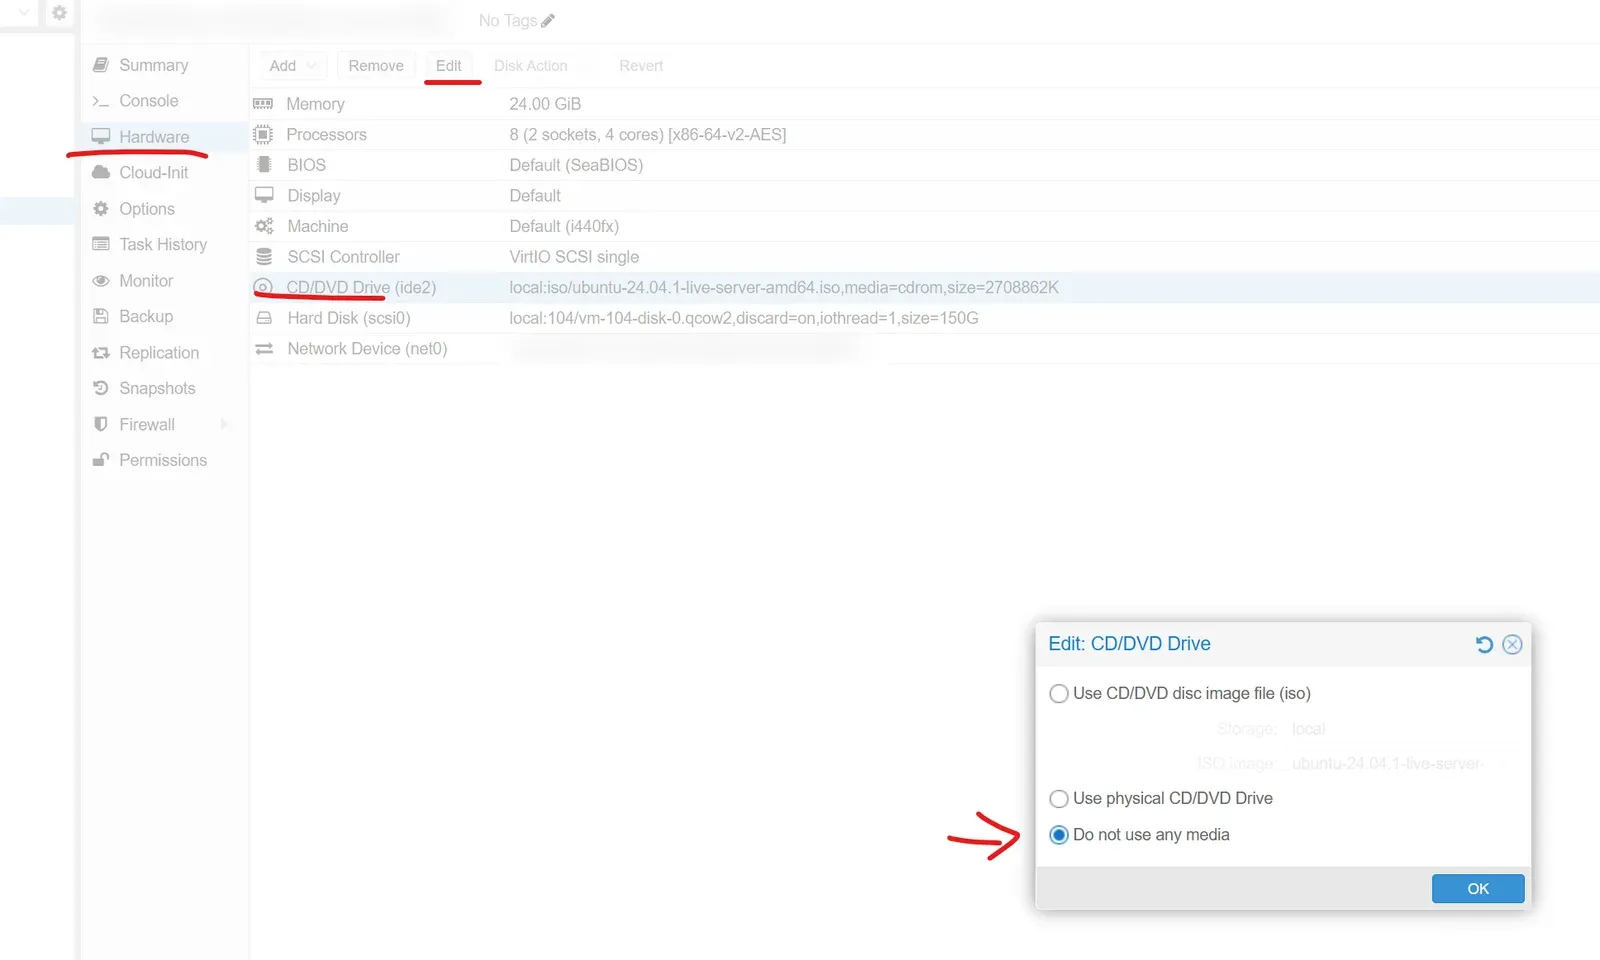This screenshot has height=960, width=1600.
Task: Edit the tags pencil icon
Action: pos(548,21)
